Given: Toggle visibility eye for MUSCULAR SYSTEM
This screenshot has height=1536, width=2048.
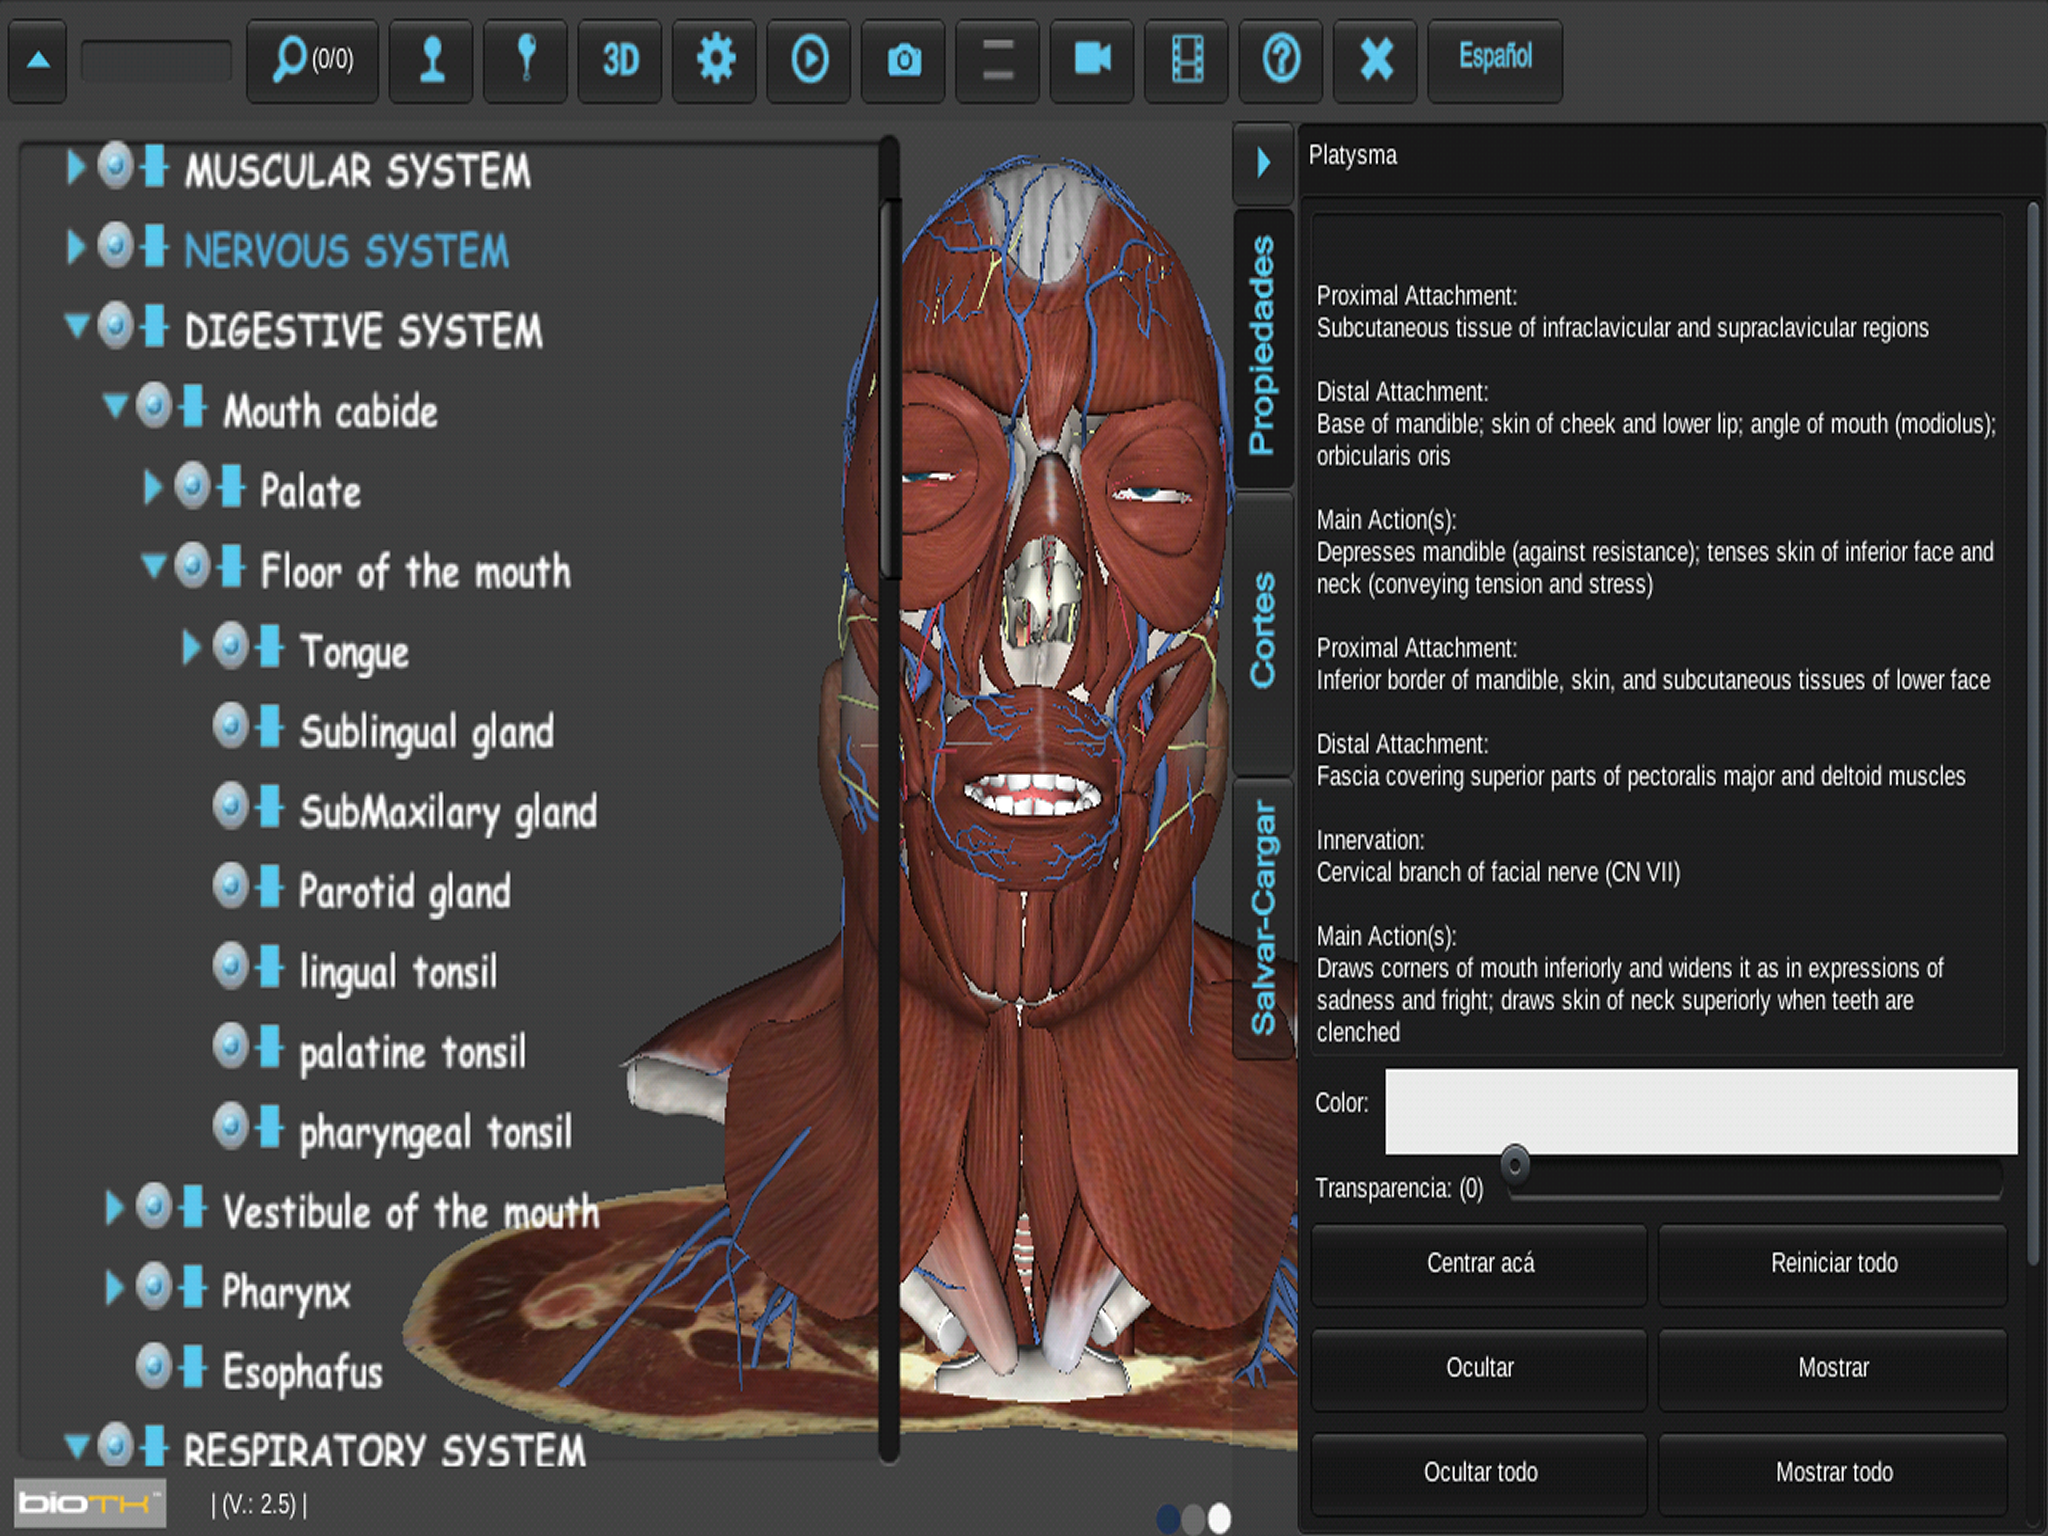Looking at the screenshot, I should [x=116, y=166].
